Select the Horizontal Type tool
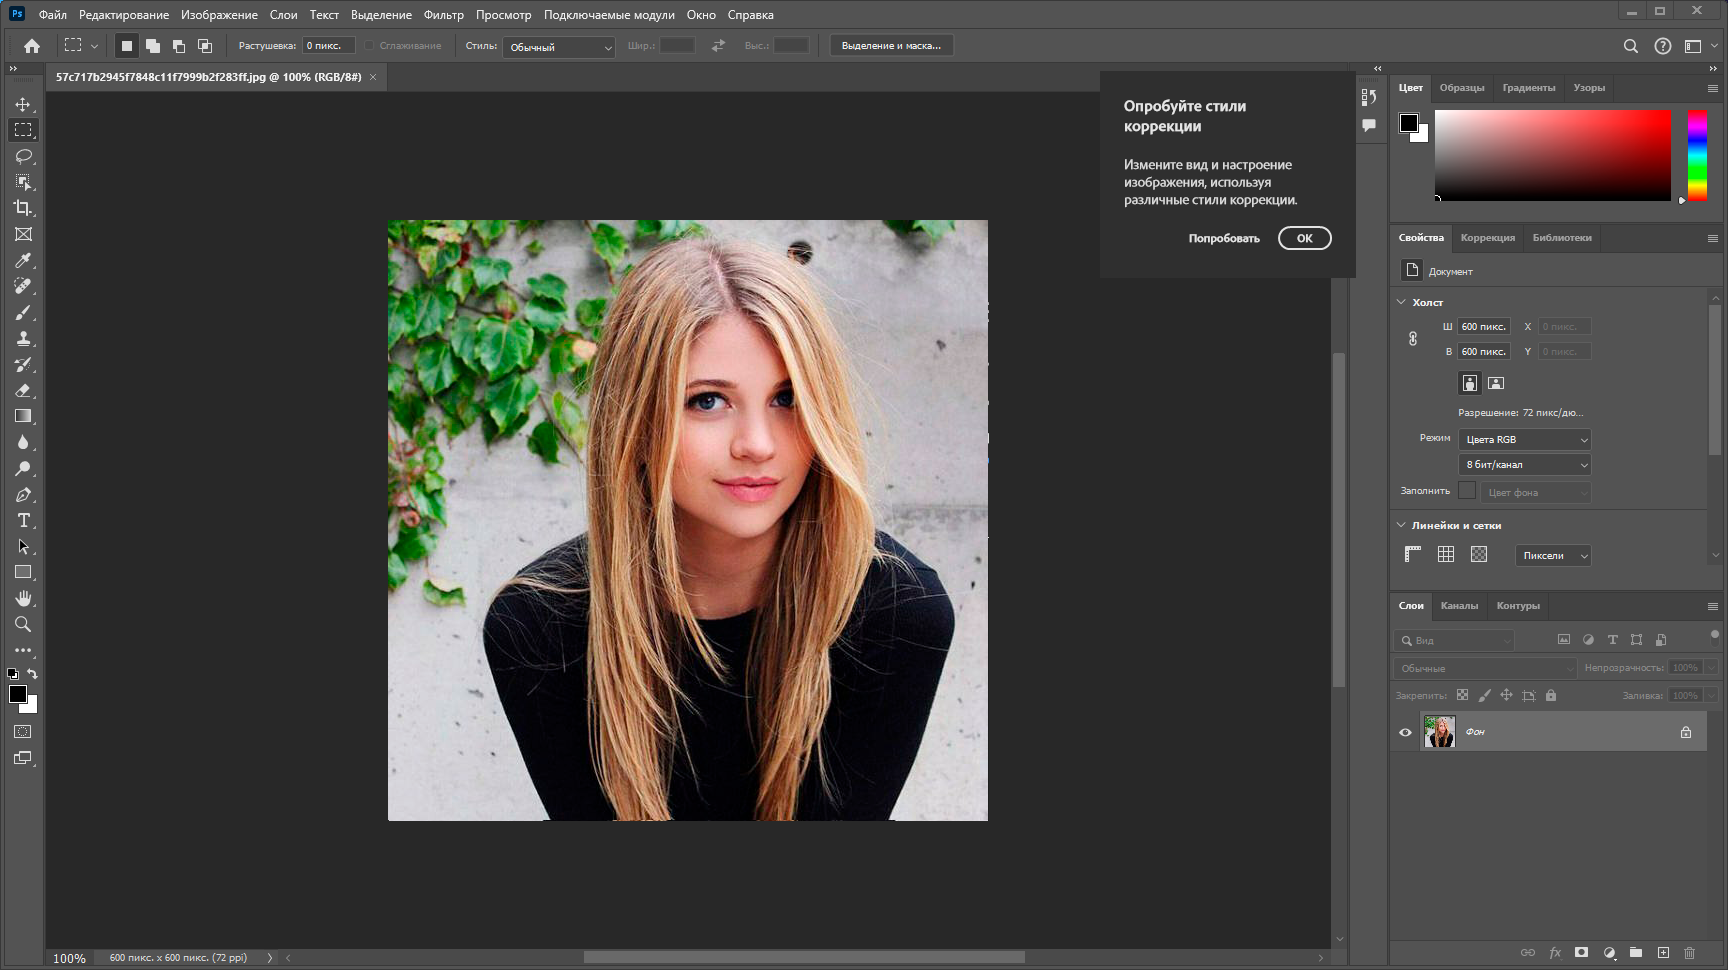Image resolution: width=1728 pixels, height=970 pixels. pos(23,520)
